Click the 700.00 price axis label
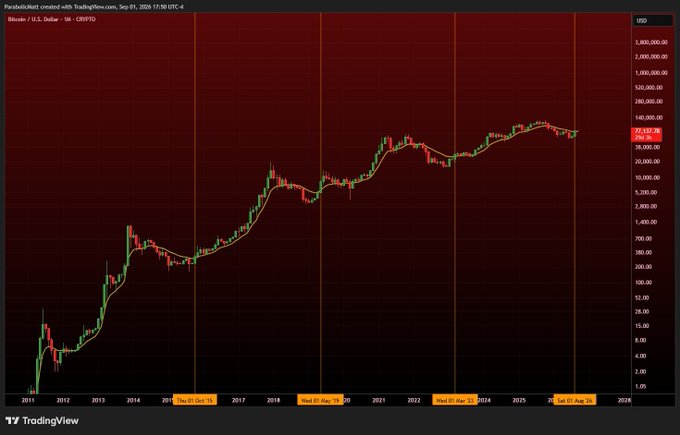 click(x=644, y=239)
